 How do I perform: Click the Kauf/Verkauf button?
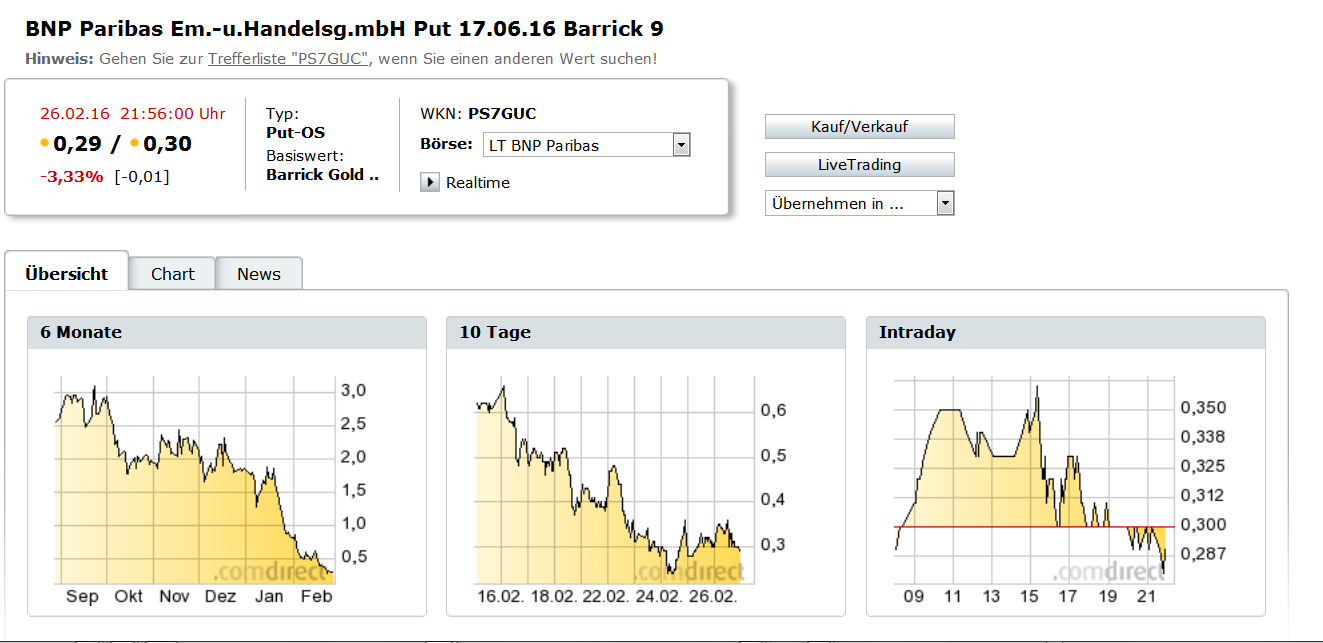pos(859,127)
